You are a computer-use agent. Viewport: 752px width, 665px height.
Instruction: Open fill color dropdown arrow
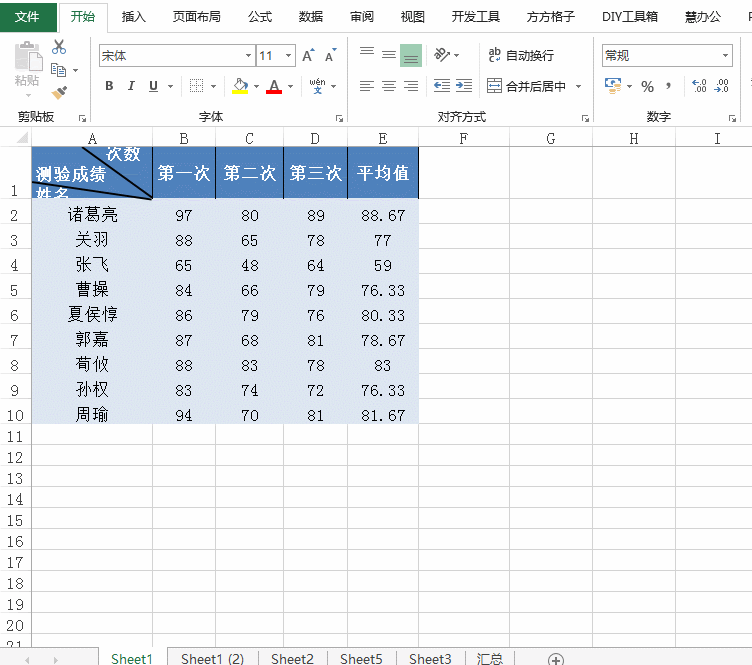click(256, 86)
